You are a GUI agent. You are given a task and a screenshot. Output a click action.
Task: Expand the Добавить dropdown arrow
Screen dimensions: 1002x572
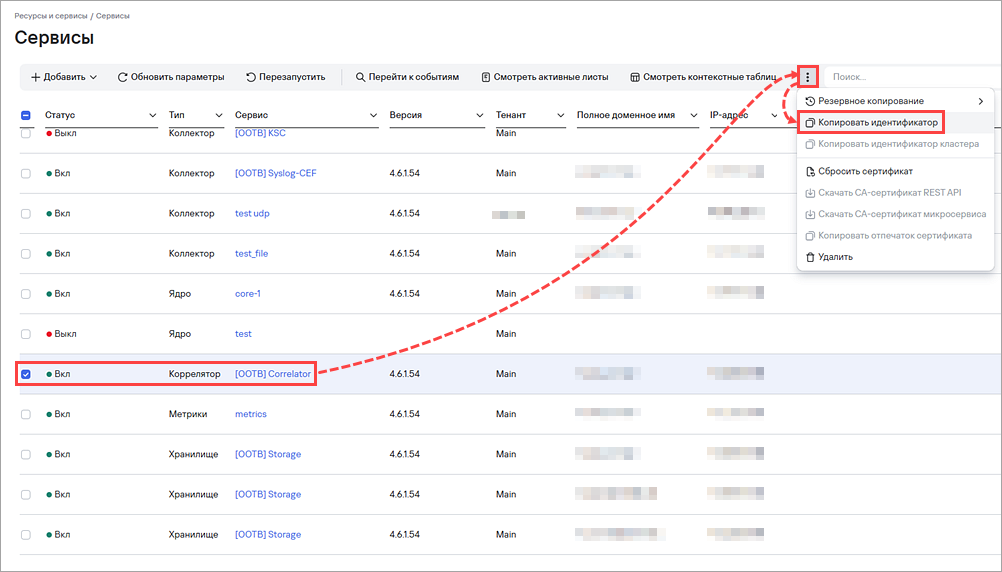pyautogui.click(x=93, y=77)
